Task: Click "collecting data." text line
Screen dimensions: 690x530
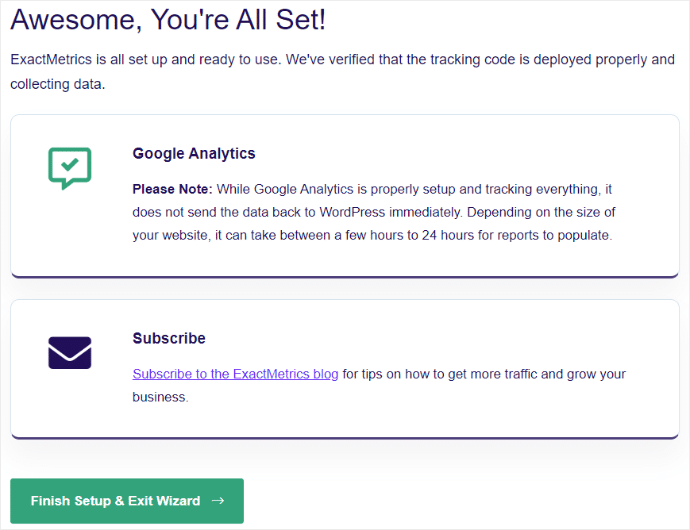Action: [58, 84]
